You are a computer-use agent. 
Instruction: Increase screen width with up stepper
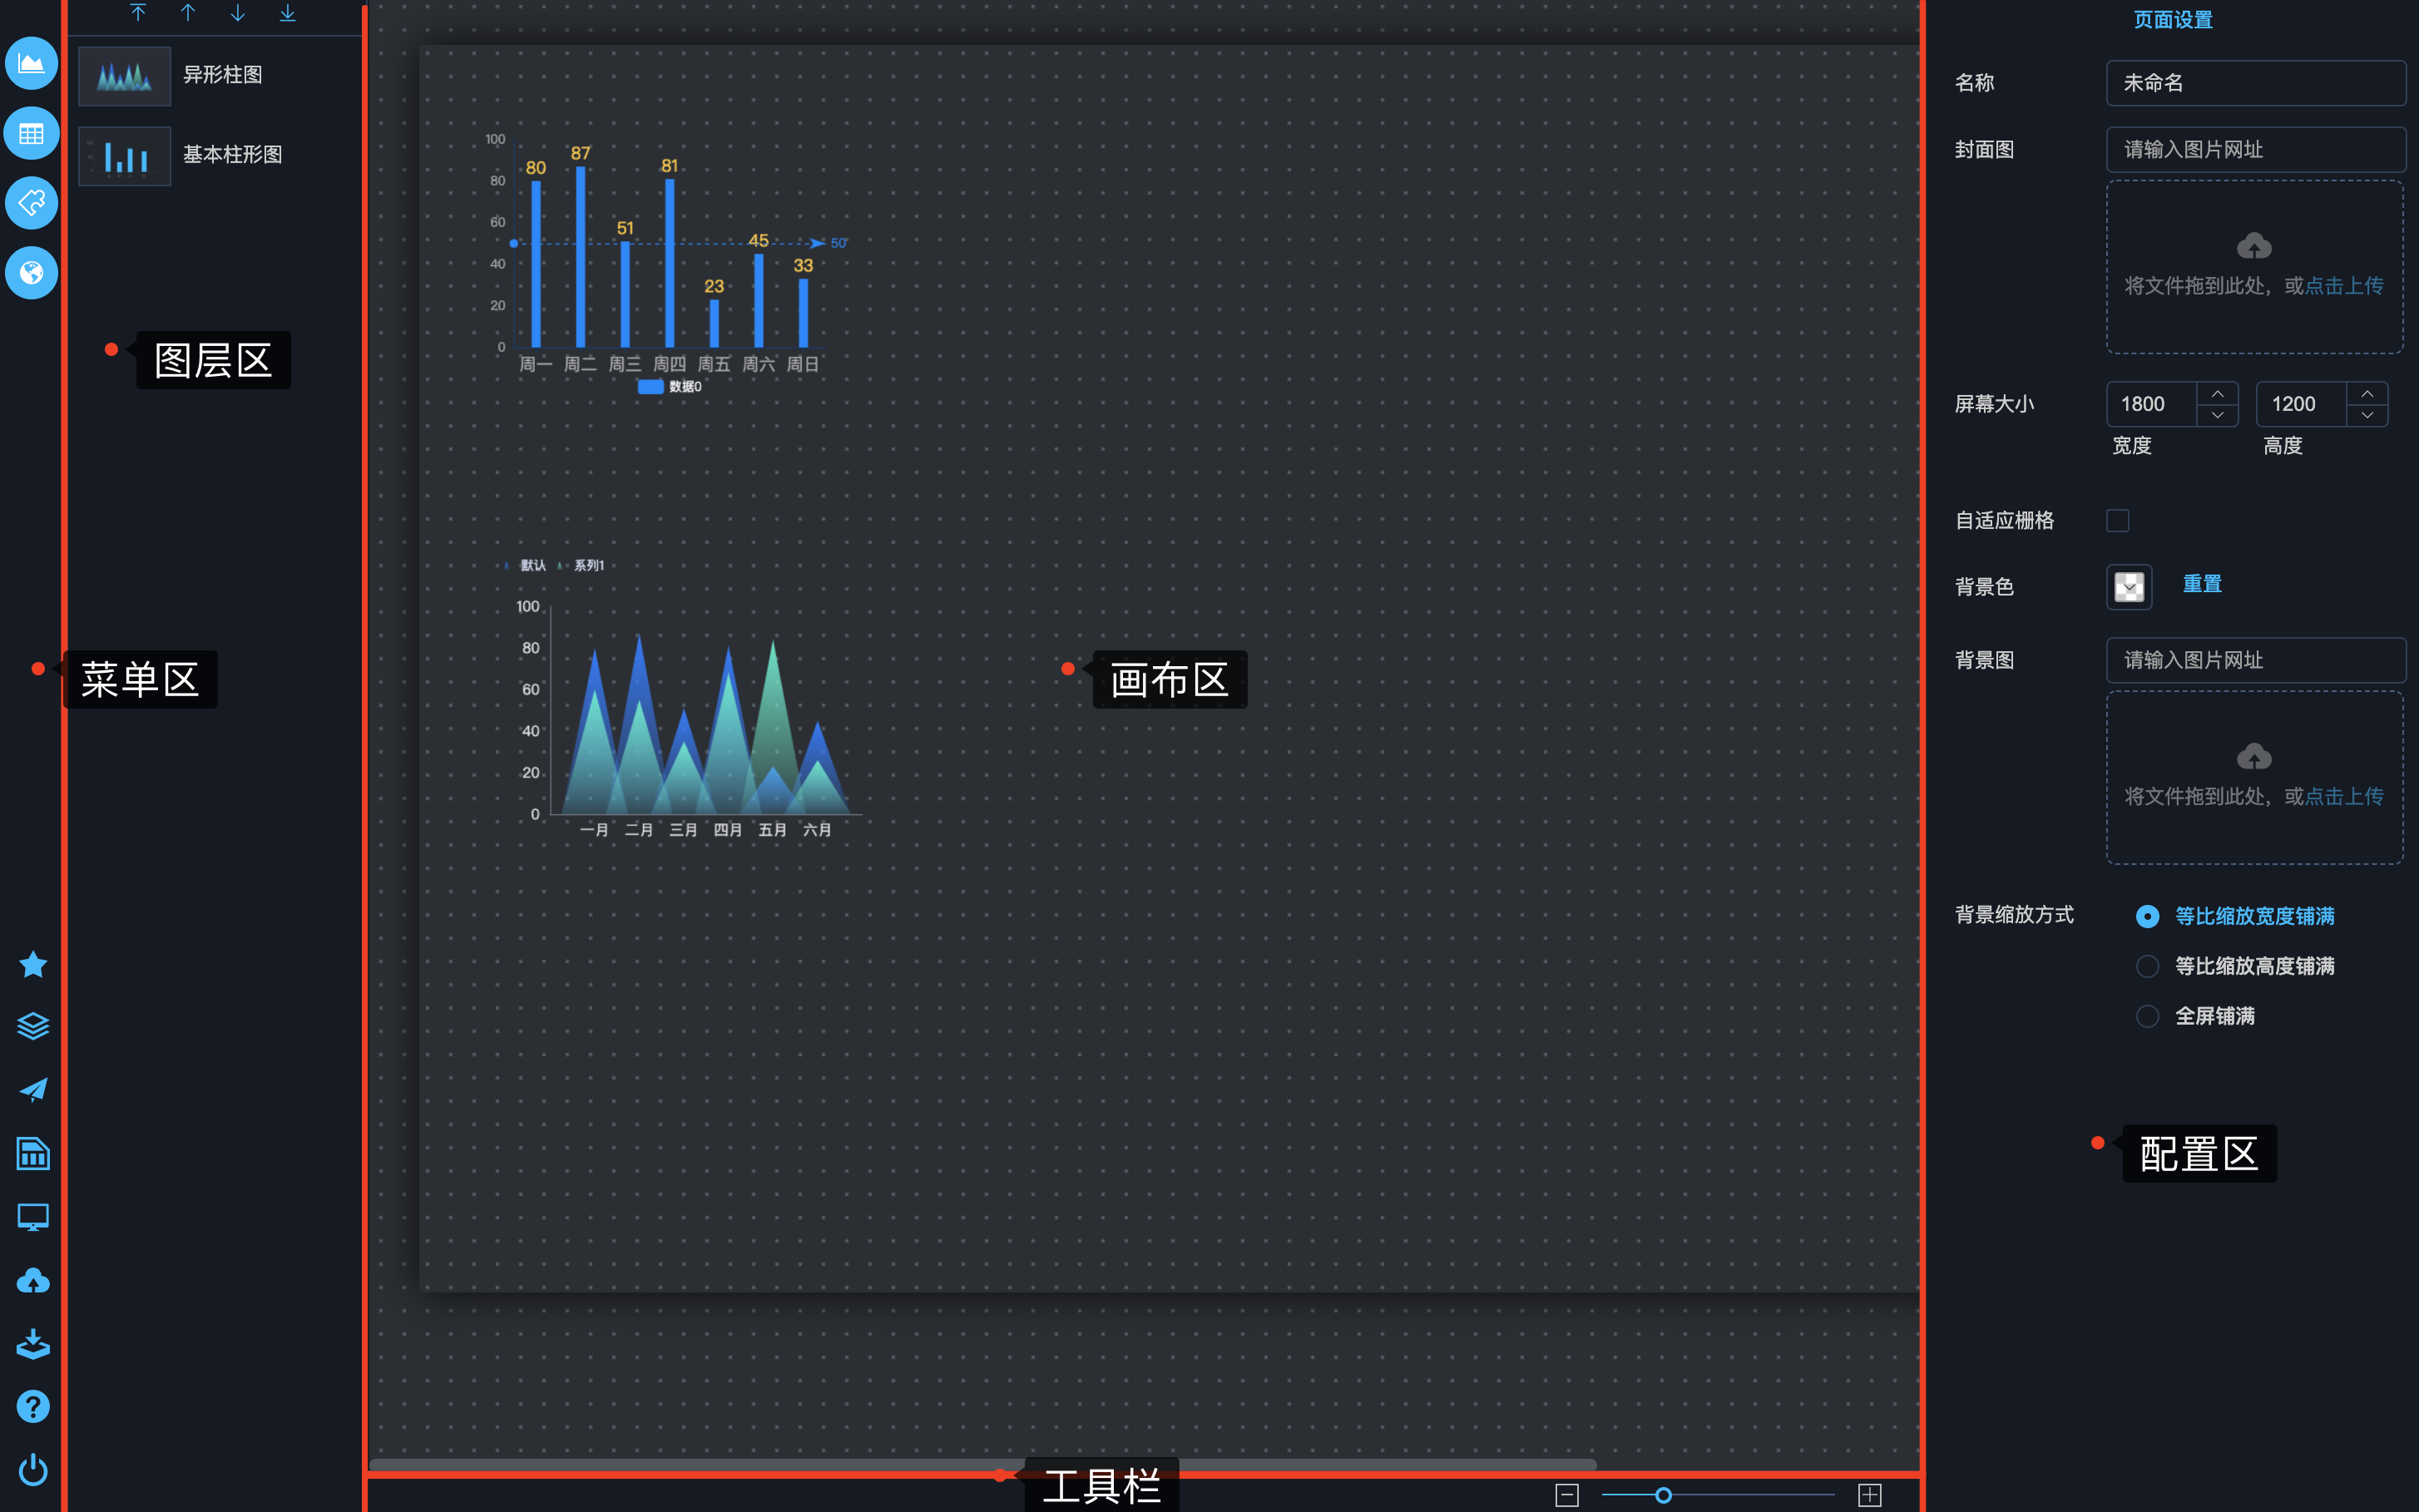2217,393
